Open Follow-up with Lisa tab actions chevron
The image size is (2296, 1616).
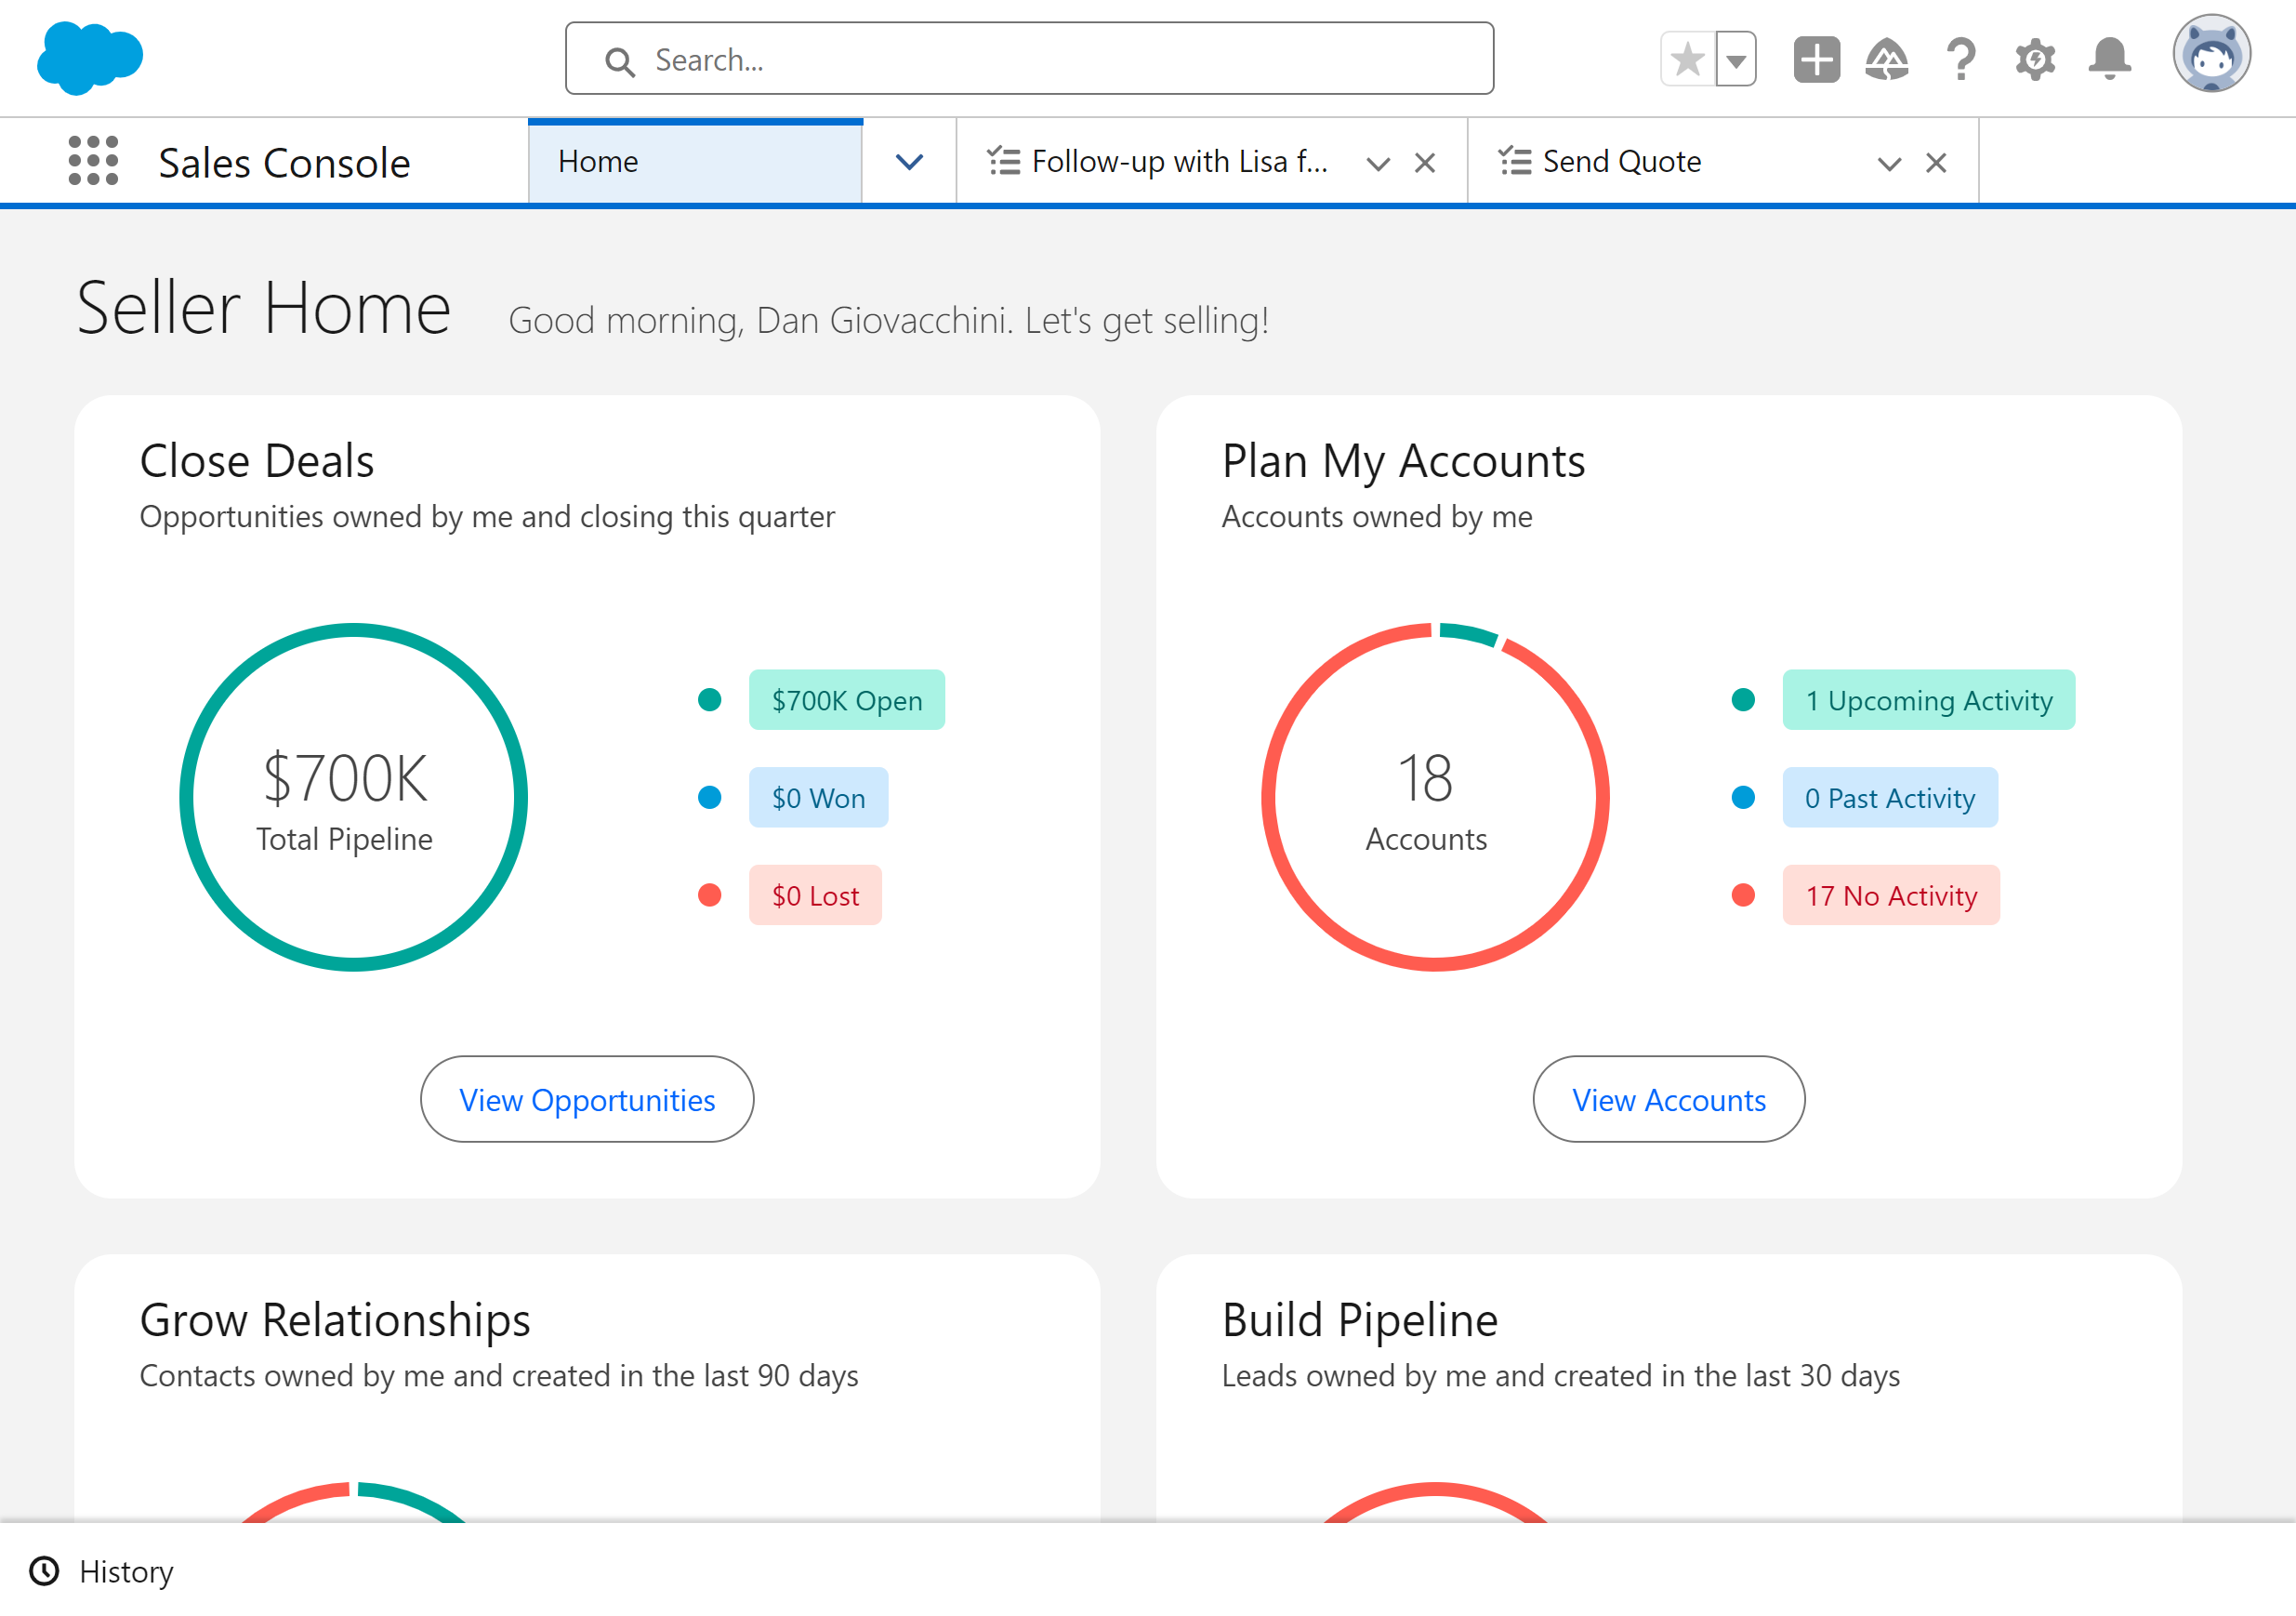pos(1378,163)
